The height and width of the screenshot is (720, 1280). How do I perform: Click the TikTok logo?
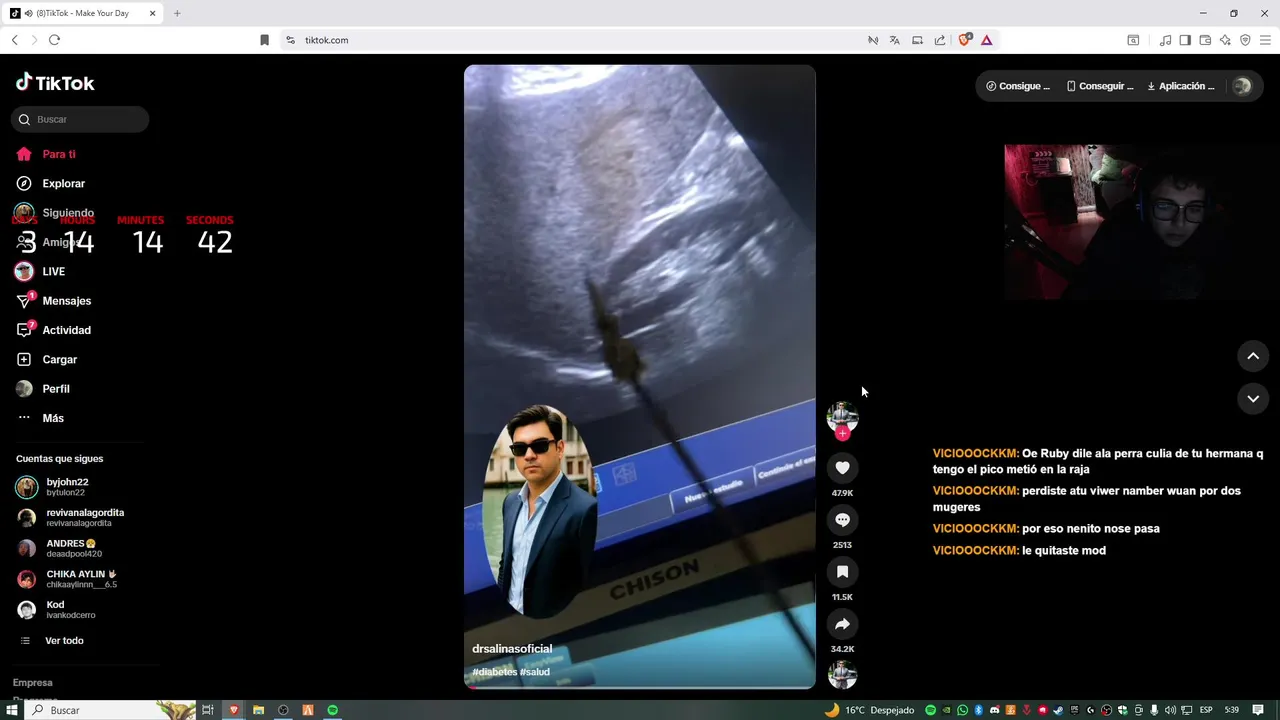[55, 83]
